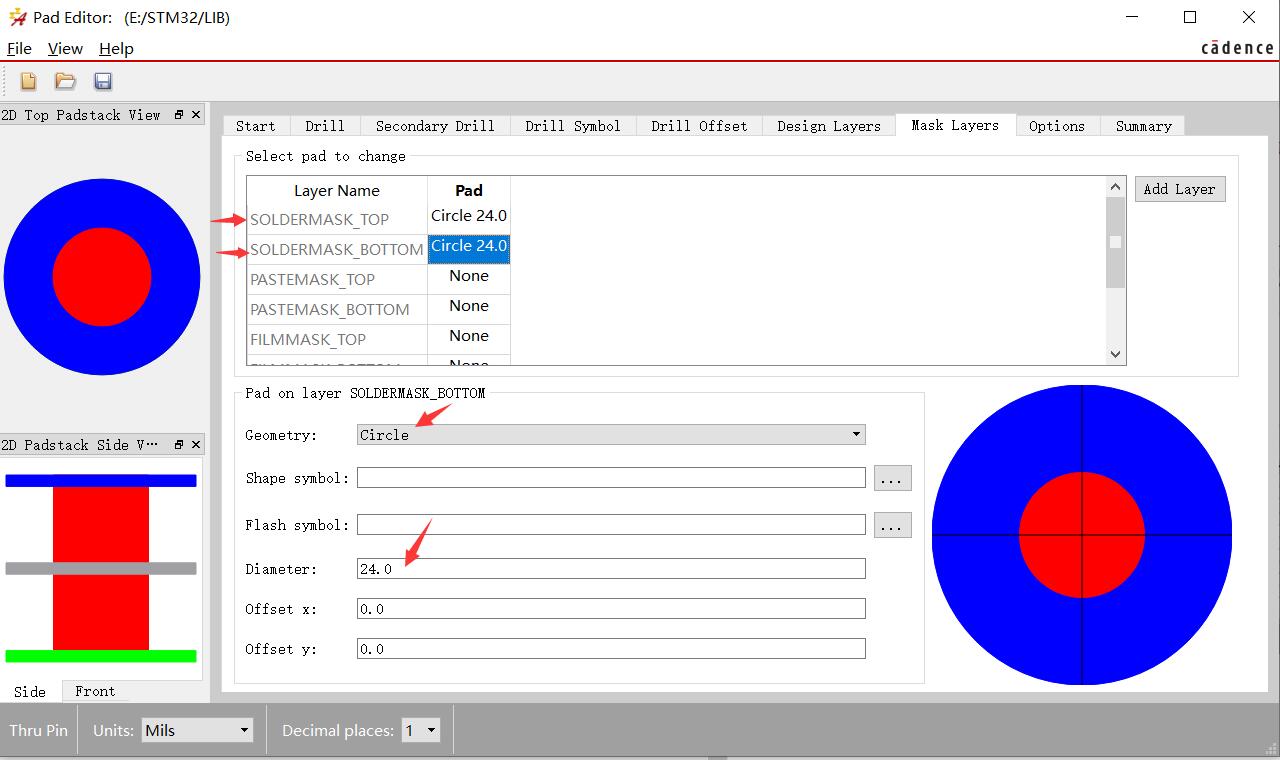Screen dimensions: 1280x760
Task: Switch to the Front view tab
Action: (95, 691)
